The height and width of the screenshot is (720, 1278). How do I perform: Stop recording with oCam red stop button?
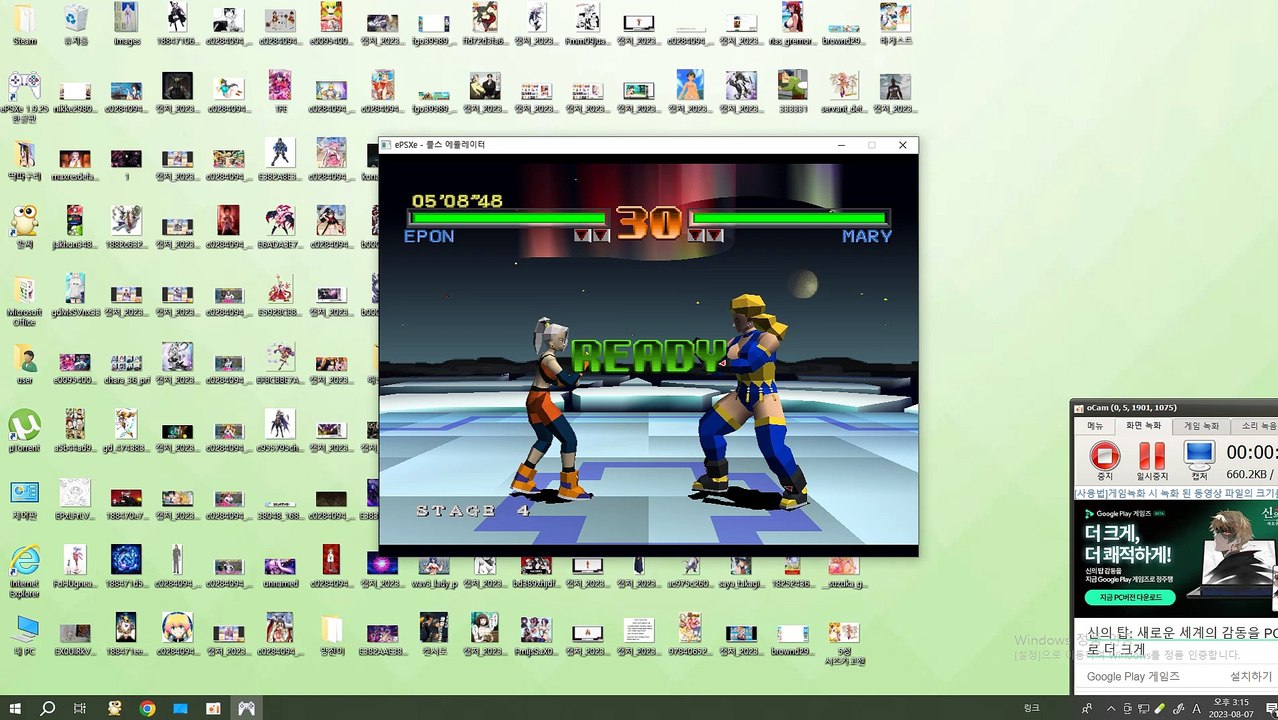coord(1104,460)
